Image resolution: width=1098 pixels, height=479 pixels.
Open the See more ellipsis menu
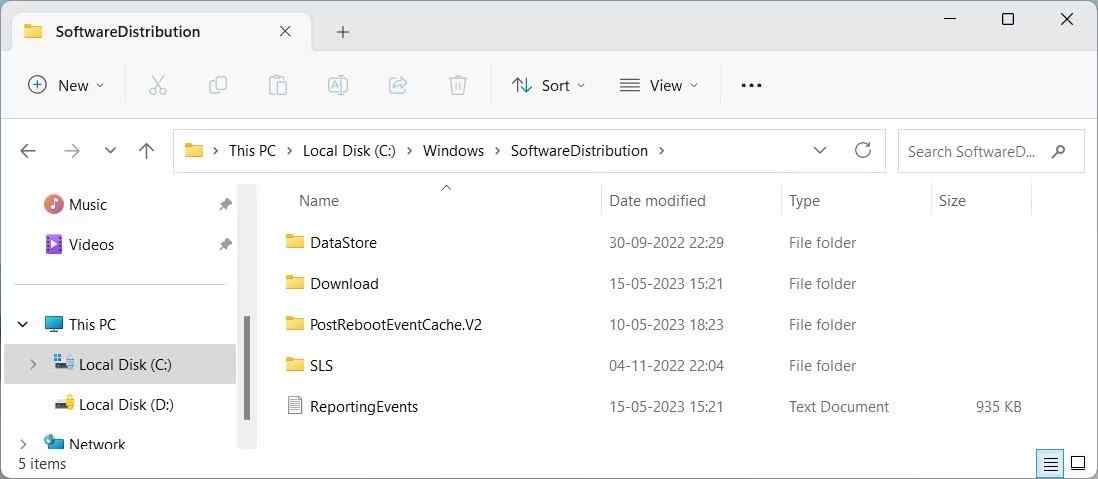751,85
